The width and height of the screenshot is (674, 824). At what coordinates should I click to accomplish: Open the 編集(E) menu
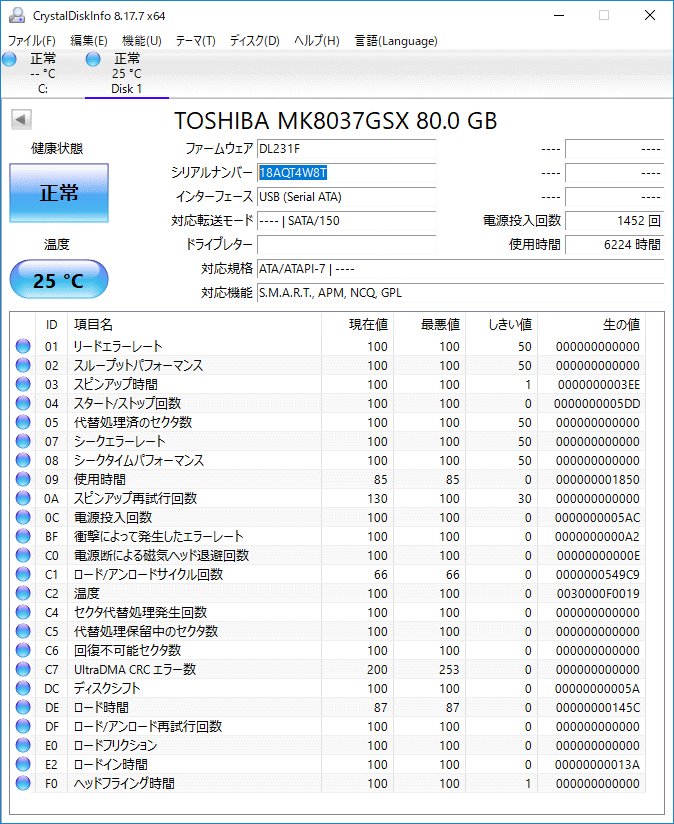[89, 40]
